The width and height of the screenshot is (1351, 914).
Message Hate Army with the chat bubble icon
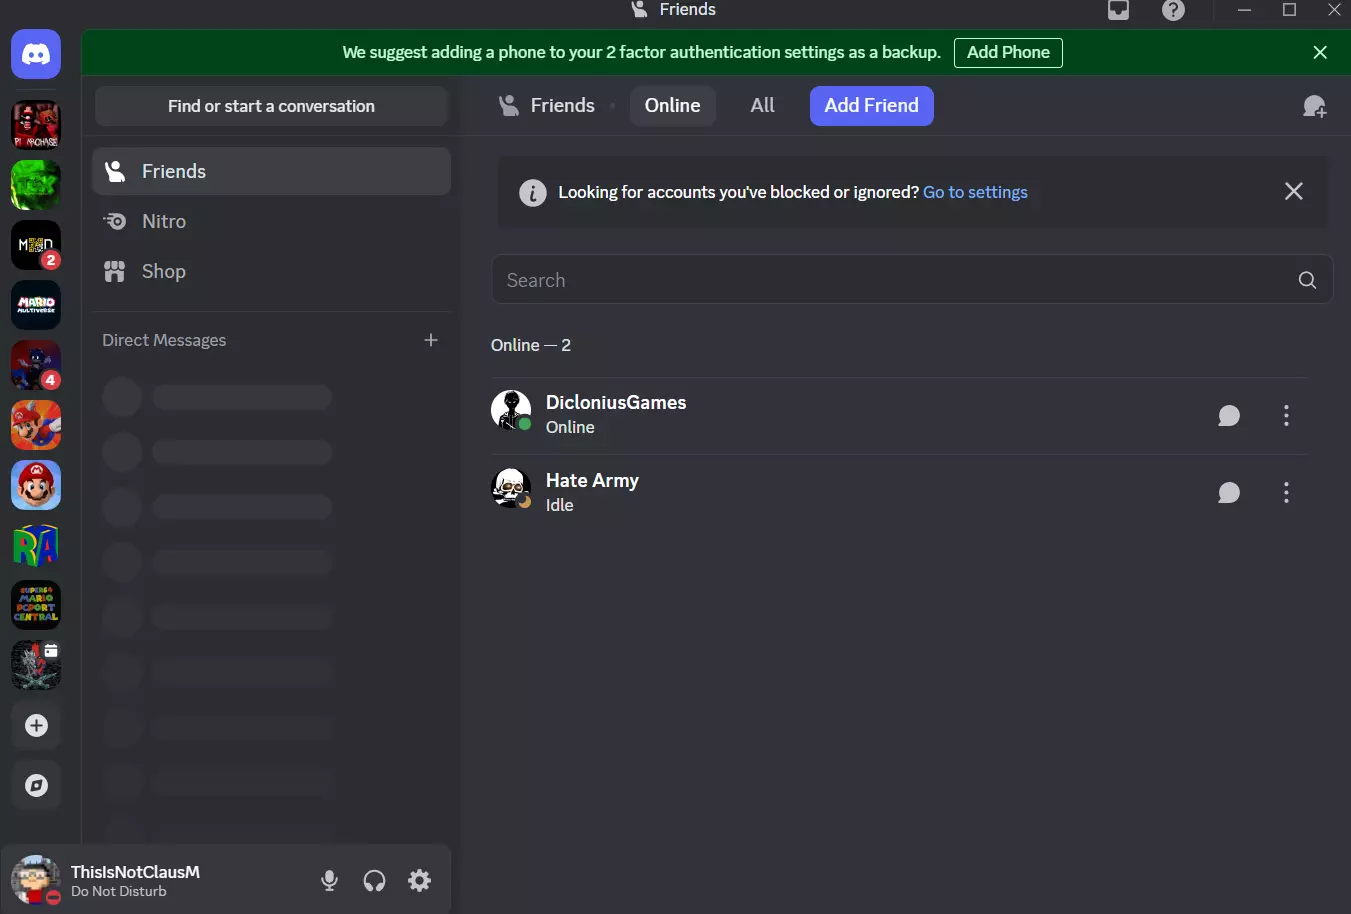point(1229,493)
